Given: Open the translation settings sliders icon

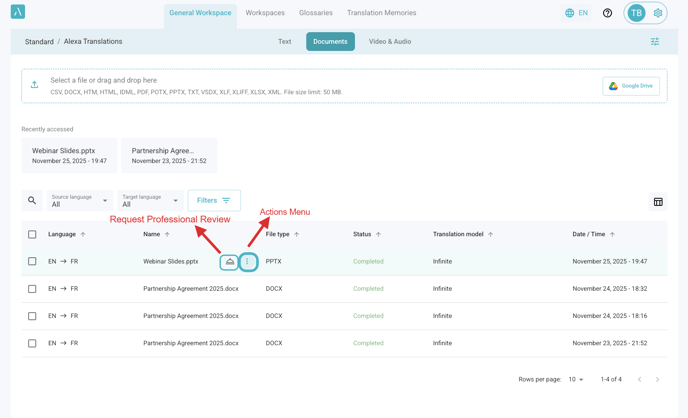Looking at the screenshot, I should pos(655,42).
